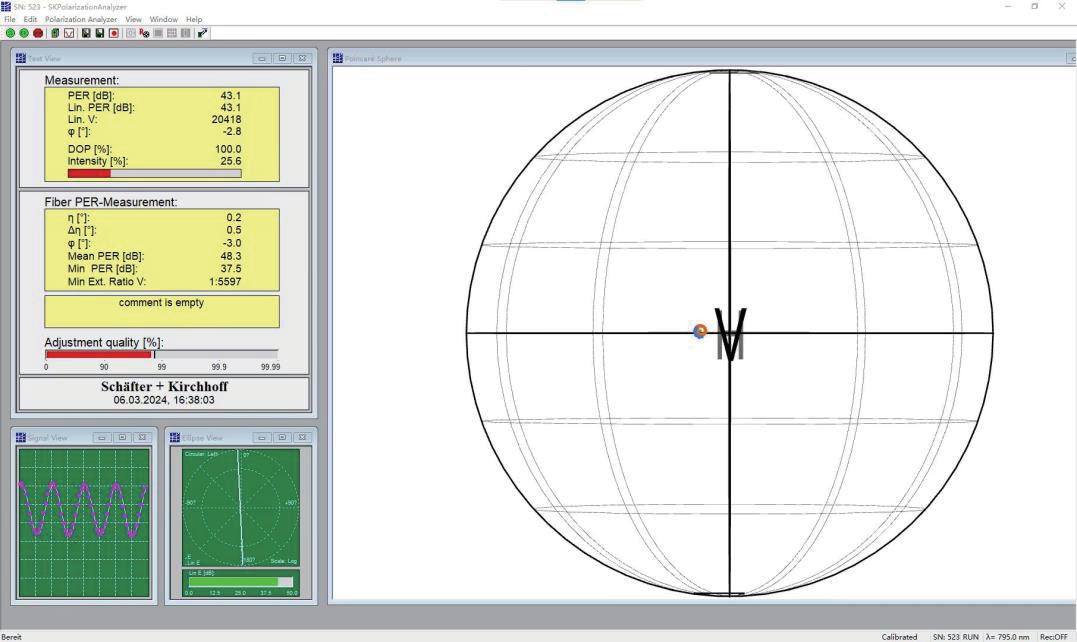This screenshot has height=642, width=1077.
Task: Open the Polarization Analyzer menu
Action: (x=80, y=19)
